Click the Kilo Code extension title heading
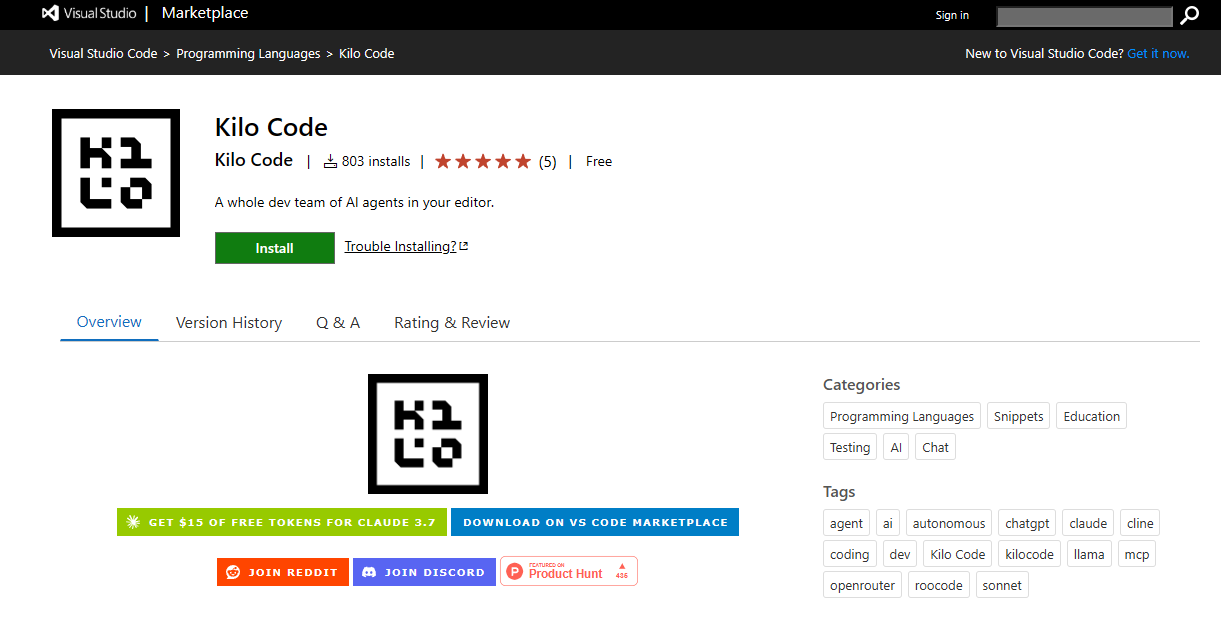 click(271, 127)
